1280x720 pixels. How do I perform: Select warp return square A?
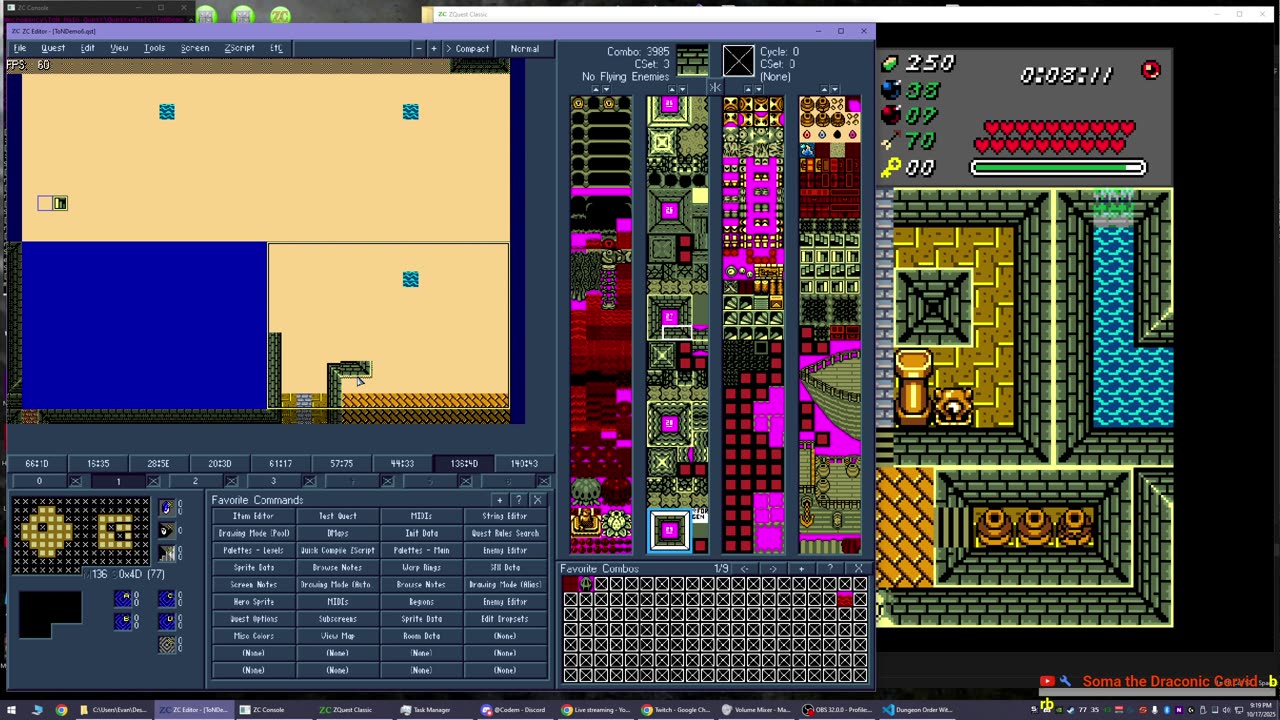(123, 598)
